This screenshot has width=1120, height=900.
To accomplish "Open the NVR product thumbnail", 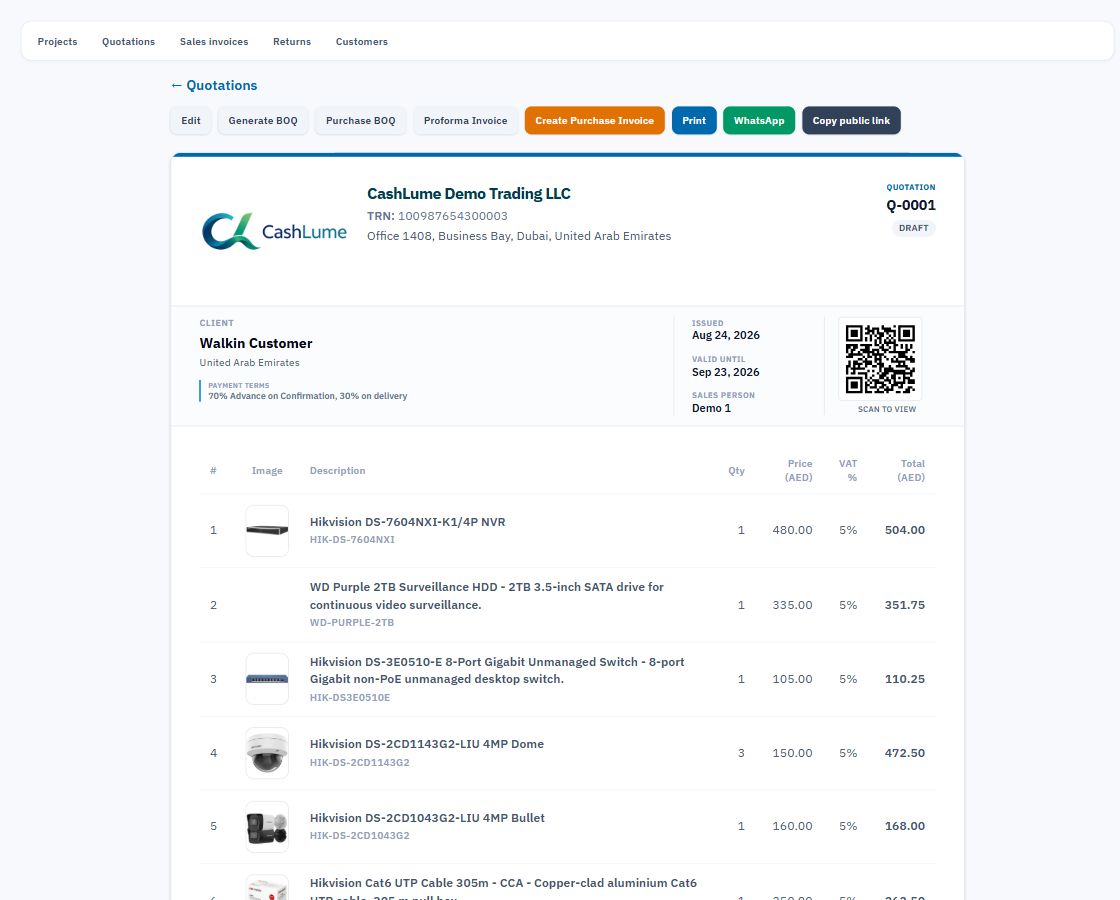I will 267,531.
